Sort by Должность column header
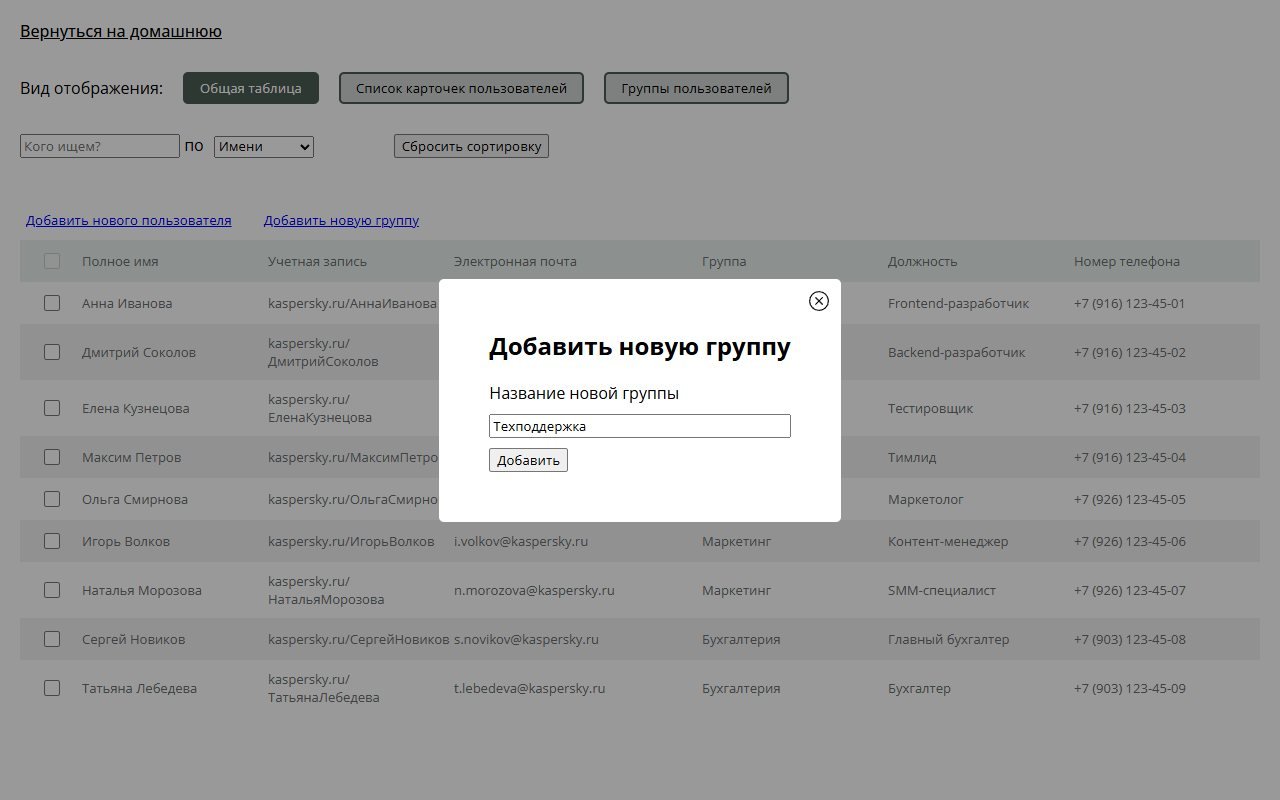1280x800 pixels. pyautogui.click(x=922, y=261)
